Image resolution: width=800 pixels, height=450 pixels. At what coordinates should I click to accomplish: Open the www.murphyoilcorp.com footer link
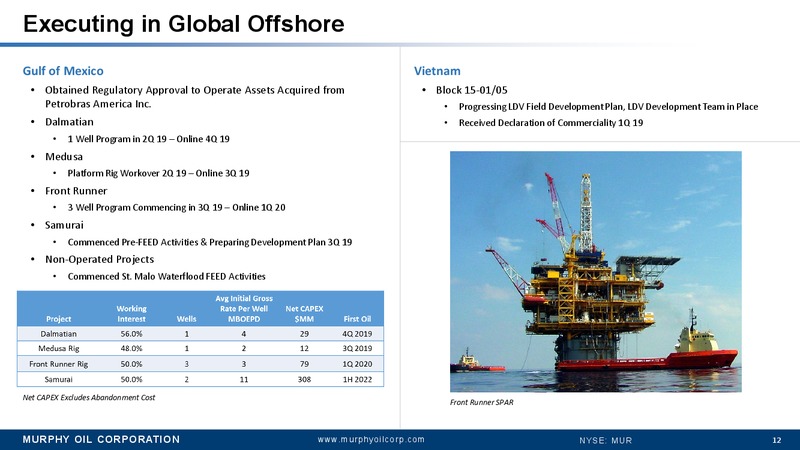click(371, 439)
